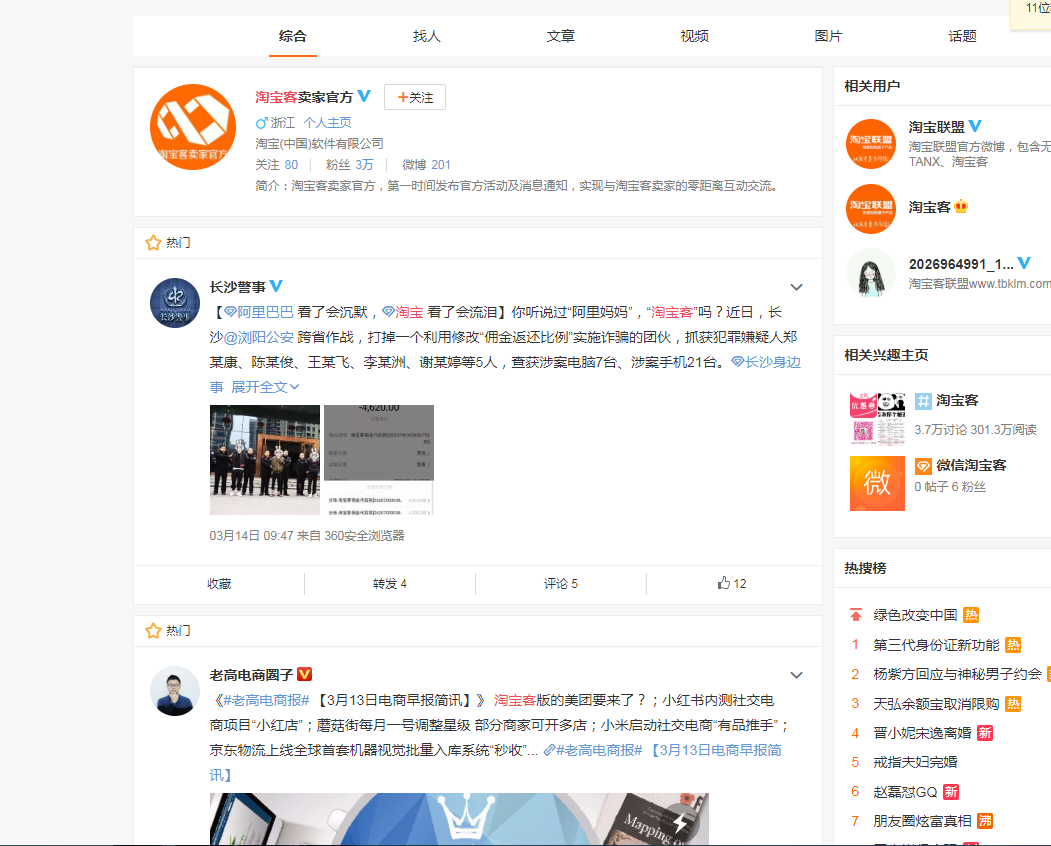Click 新 tag beside 晋小妮宋逸离婚
This screenshot has height=846, width=1051.
coord(985,733)
